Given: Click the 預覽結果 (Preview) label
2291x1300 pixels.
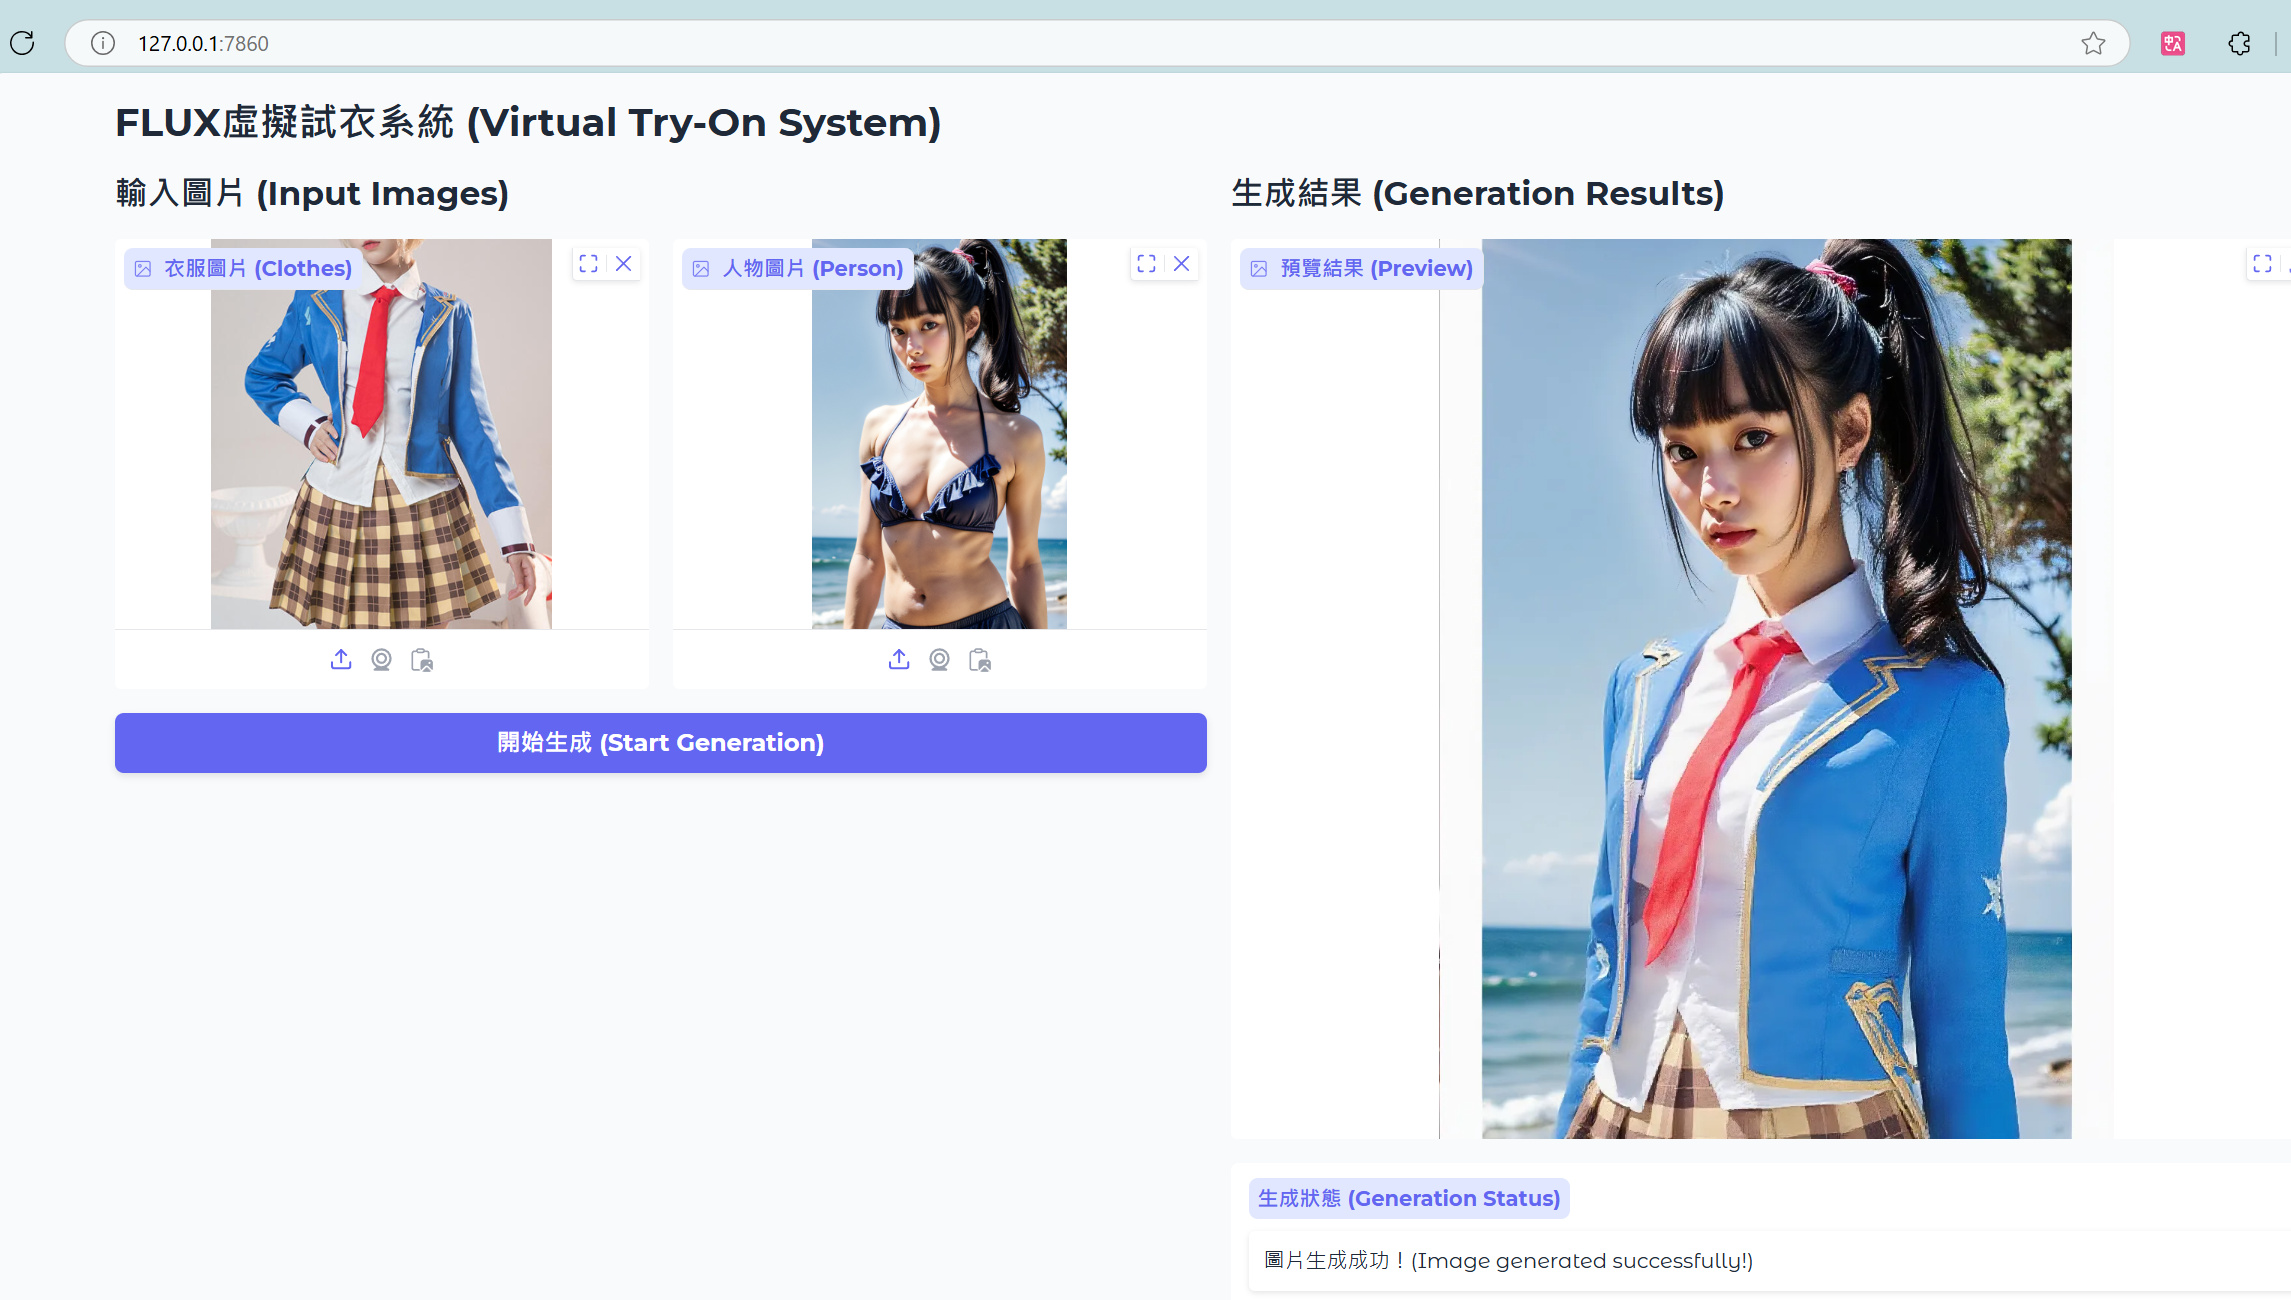Looking at the screenshot, I should click(x=1362, y=269).
